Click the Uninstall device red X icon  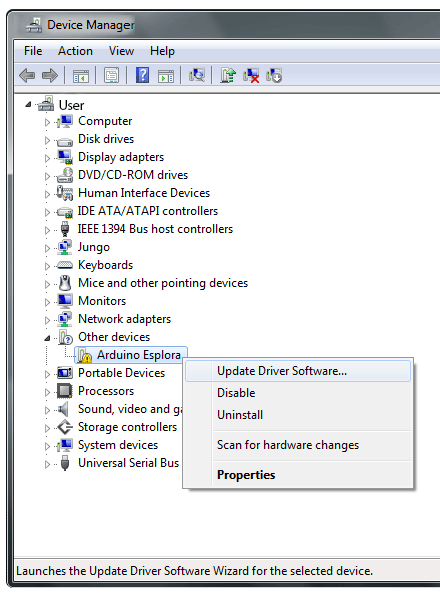[251, 75]
